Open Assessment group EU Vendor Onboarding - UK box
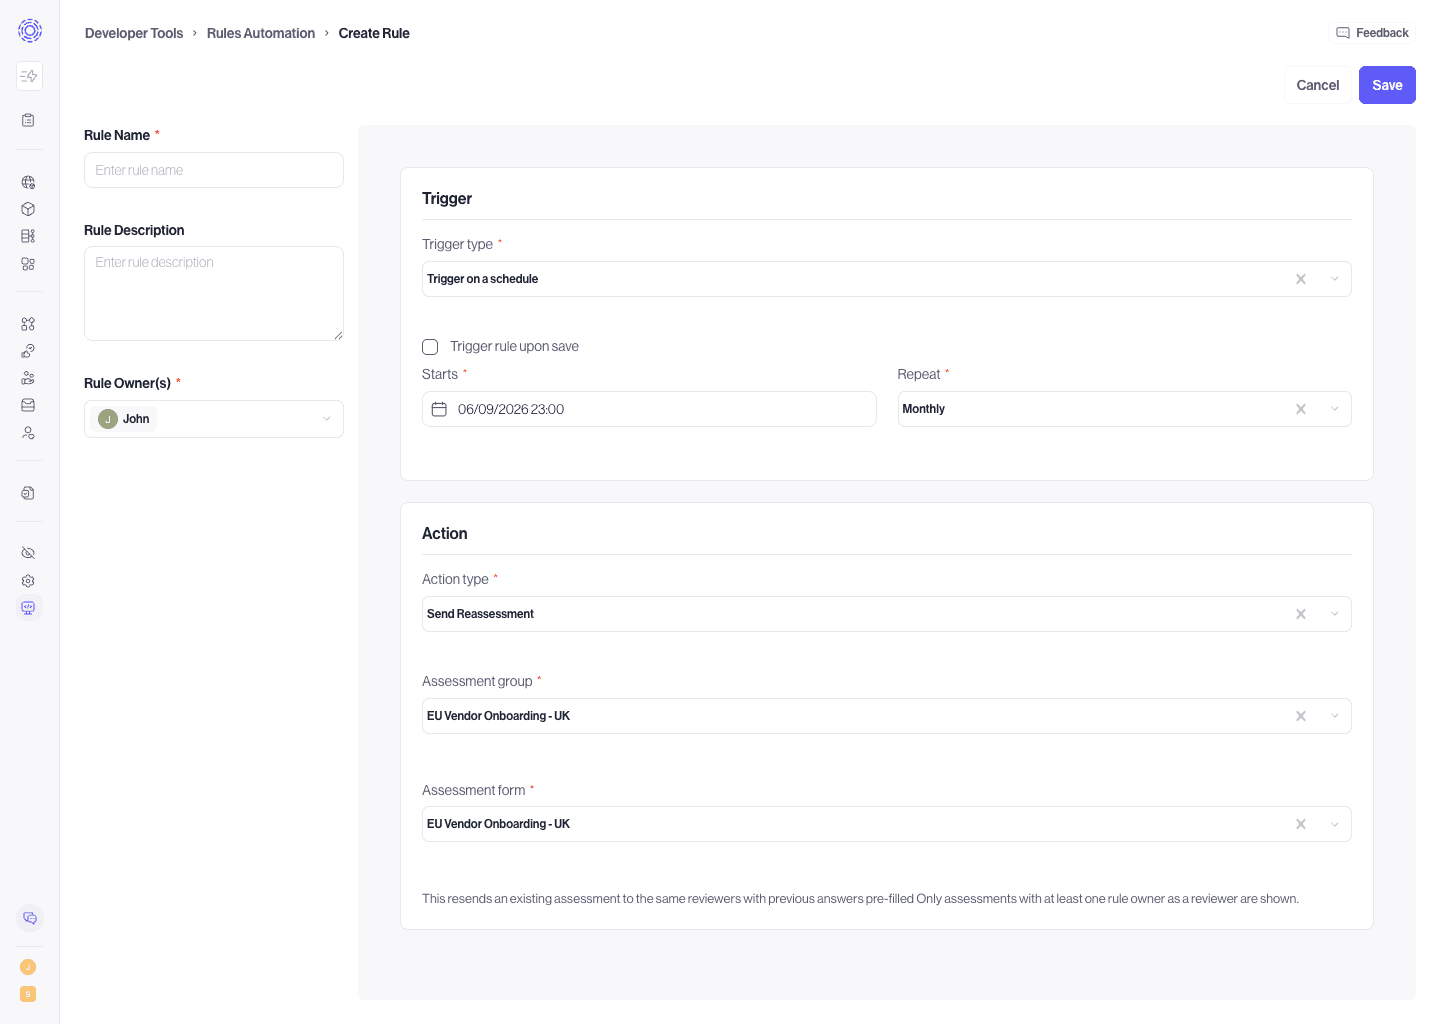The height and width of the screenshot is (1024, 1440). tap(886, 716)
